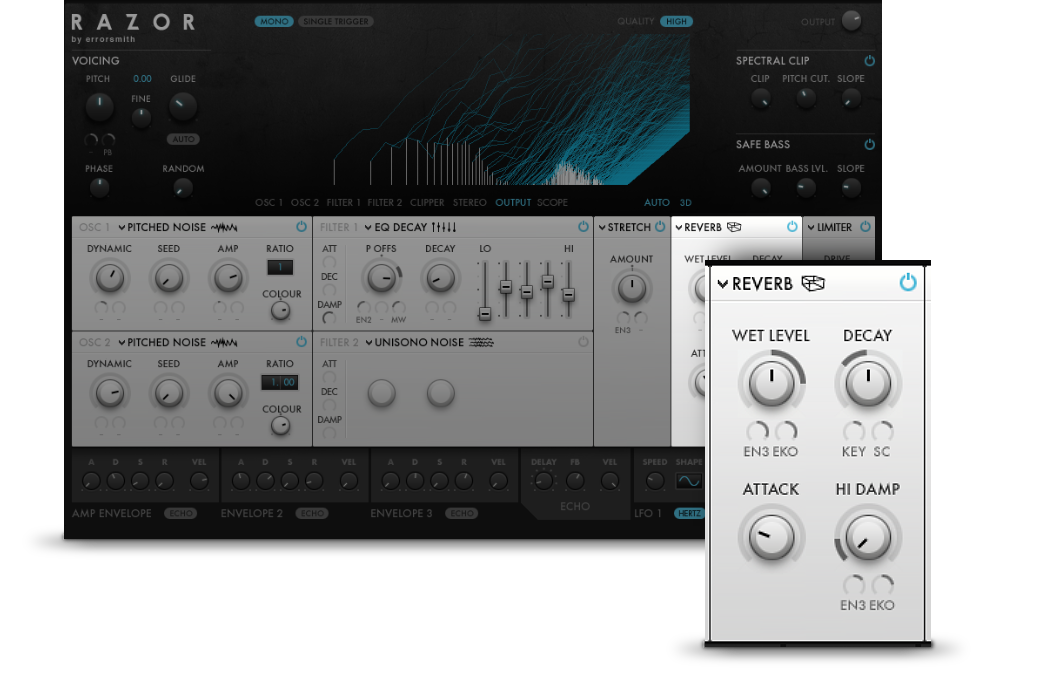Click the Spectral Clip Clip knob
The image size is (1040, 675).
coord(760,99)
